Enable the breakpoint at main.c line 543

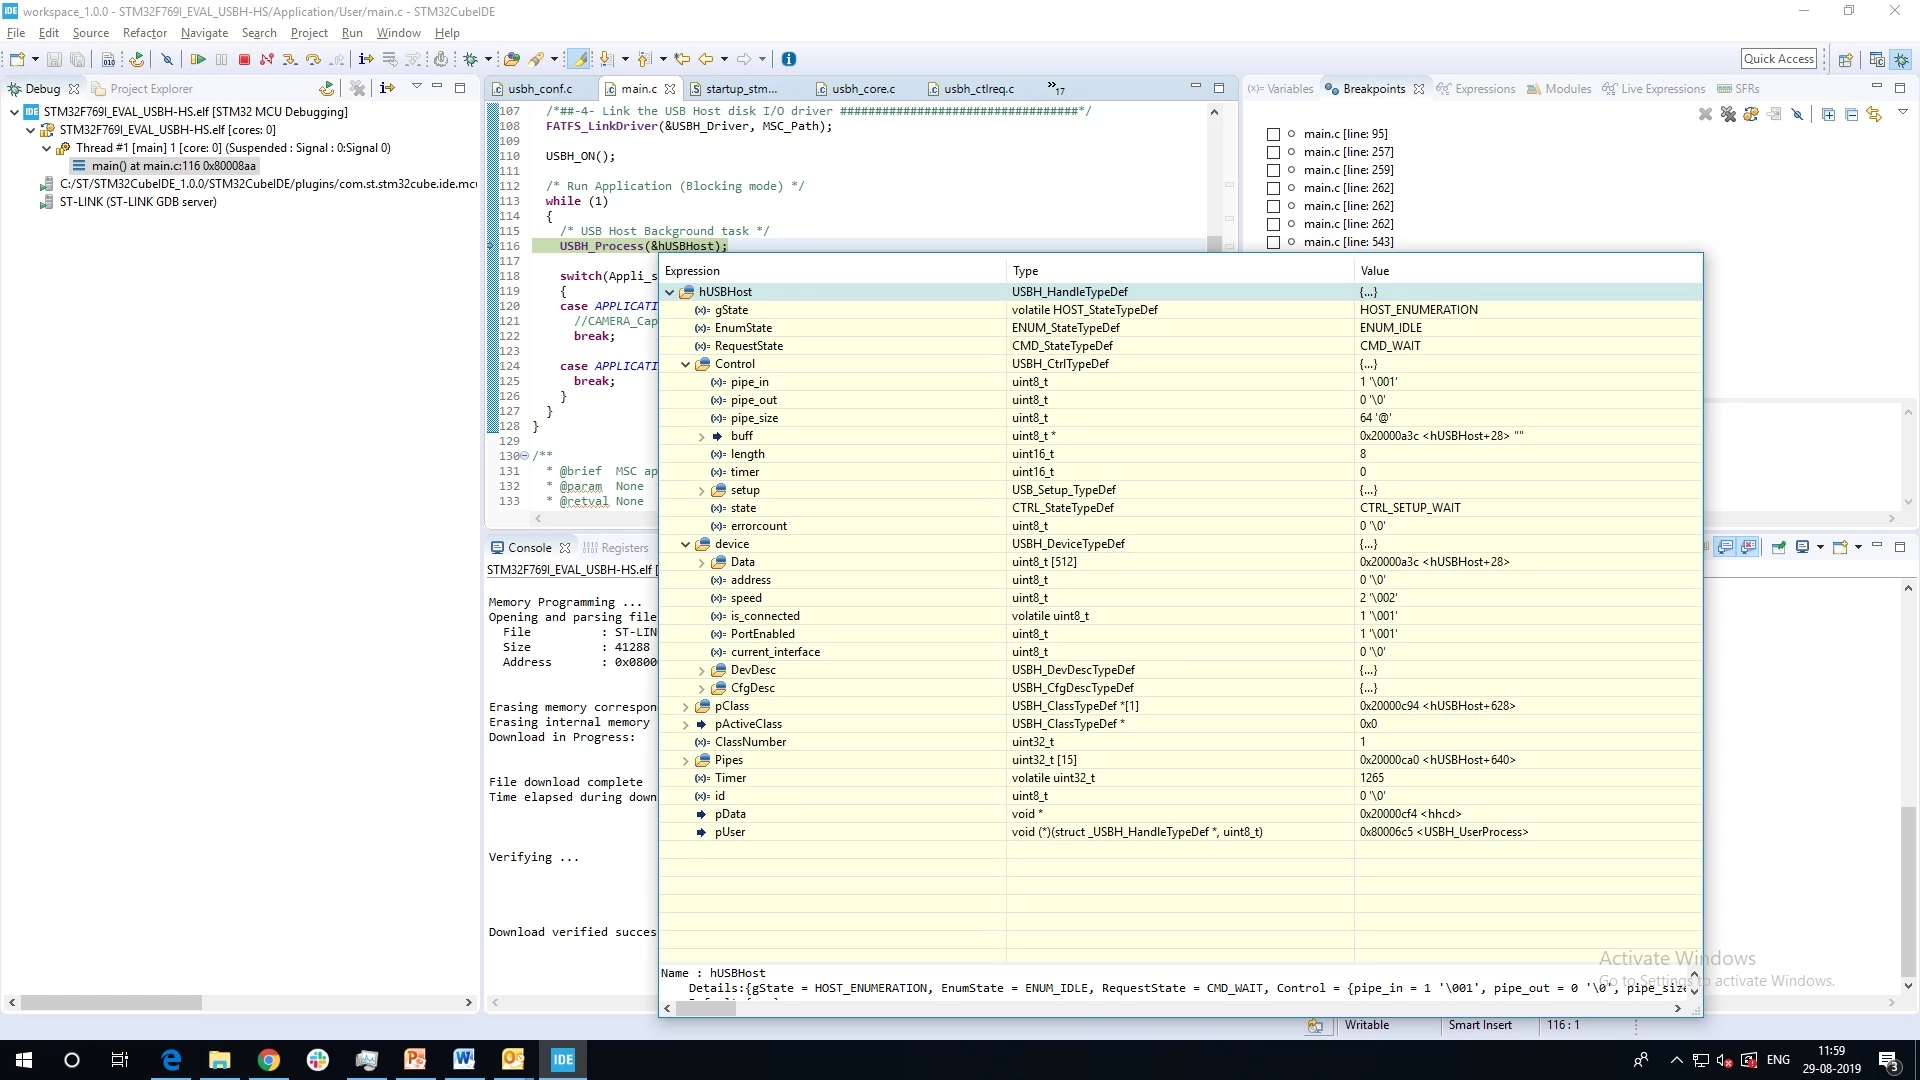(x=1273, y=242)
